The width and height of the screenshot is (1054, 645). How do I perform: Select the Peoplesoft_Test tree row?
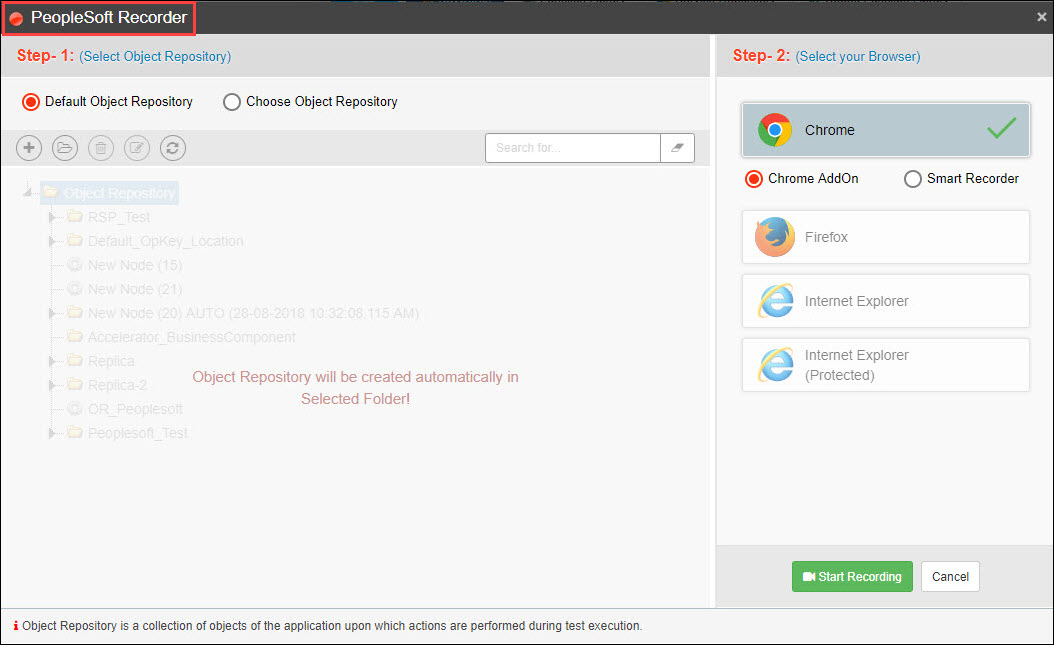(x=128, y=433)
